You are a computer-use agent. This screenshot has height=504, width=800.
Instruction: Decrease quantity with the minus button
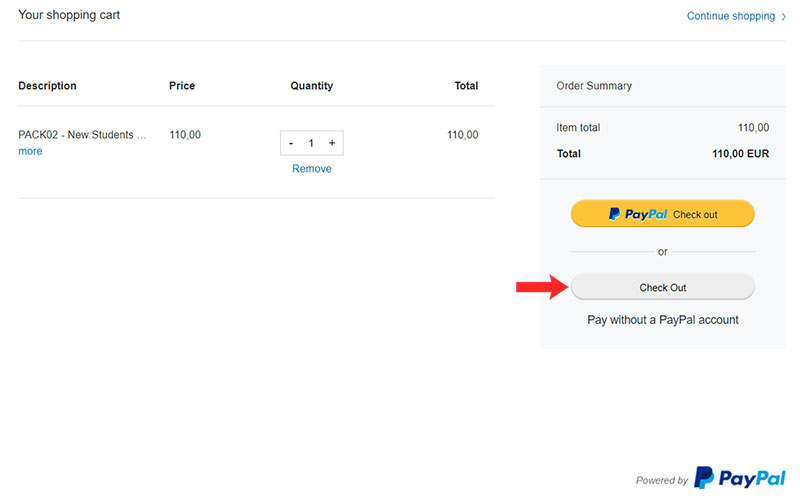coord(291,143)
